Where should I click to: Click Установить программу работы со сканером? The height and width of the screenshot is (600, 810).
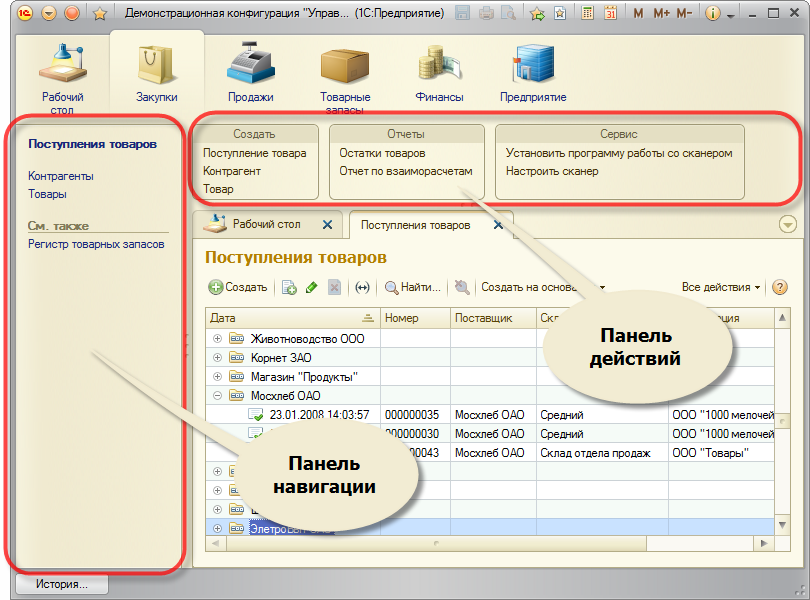tap(619, 153)
